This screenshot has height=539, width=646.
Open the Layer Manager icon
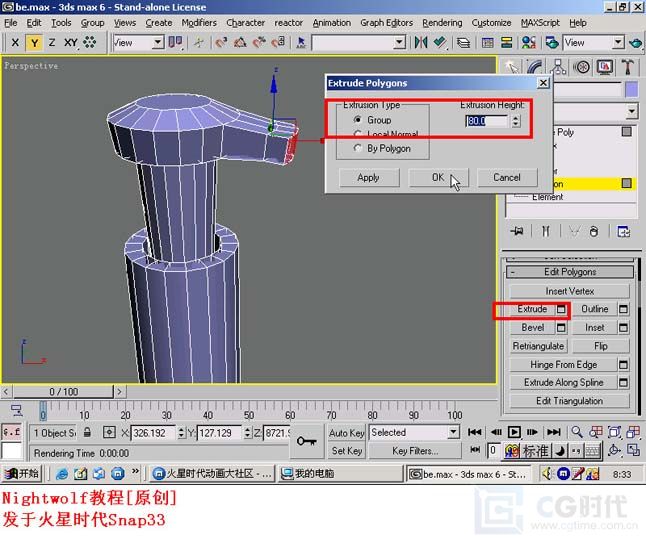click(463, 42)
